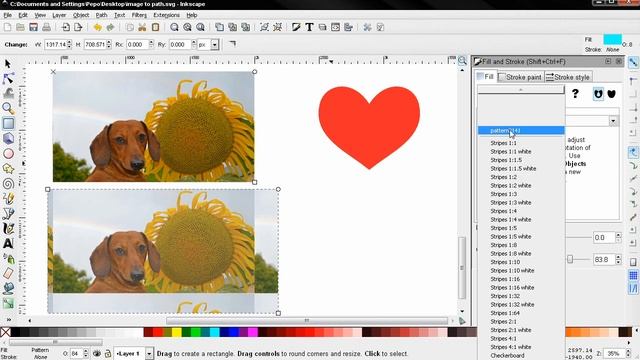640x360 pixels.
Task: Select the 3D Box tool
Action: click(8, 138)
